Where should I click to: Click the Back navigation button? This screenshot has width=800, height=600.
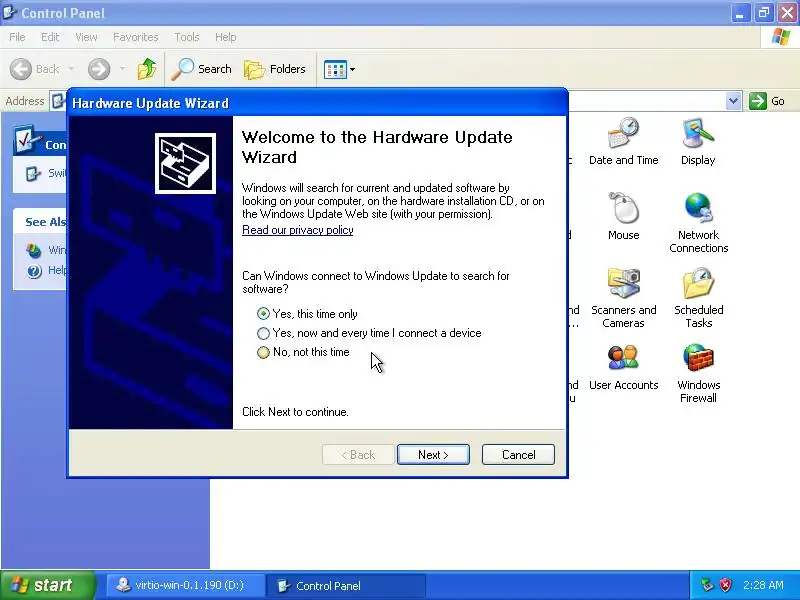[35, 69]
